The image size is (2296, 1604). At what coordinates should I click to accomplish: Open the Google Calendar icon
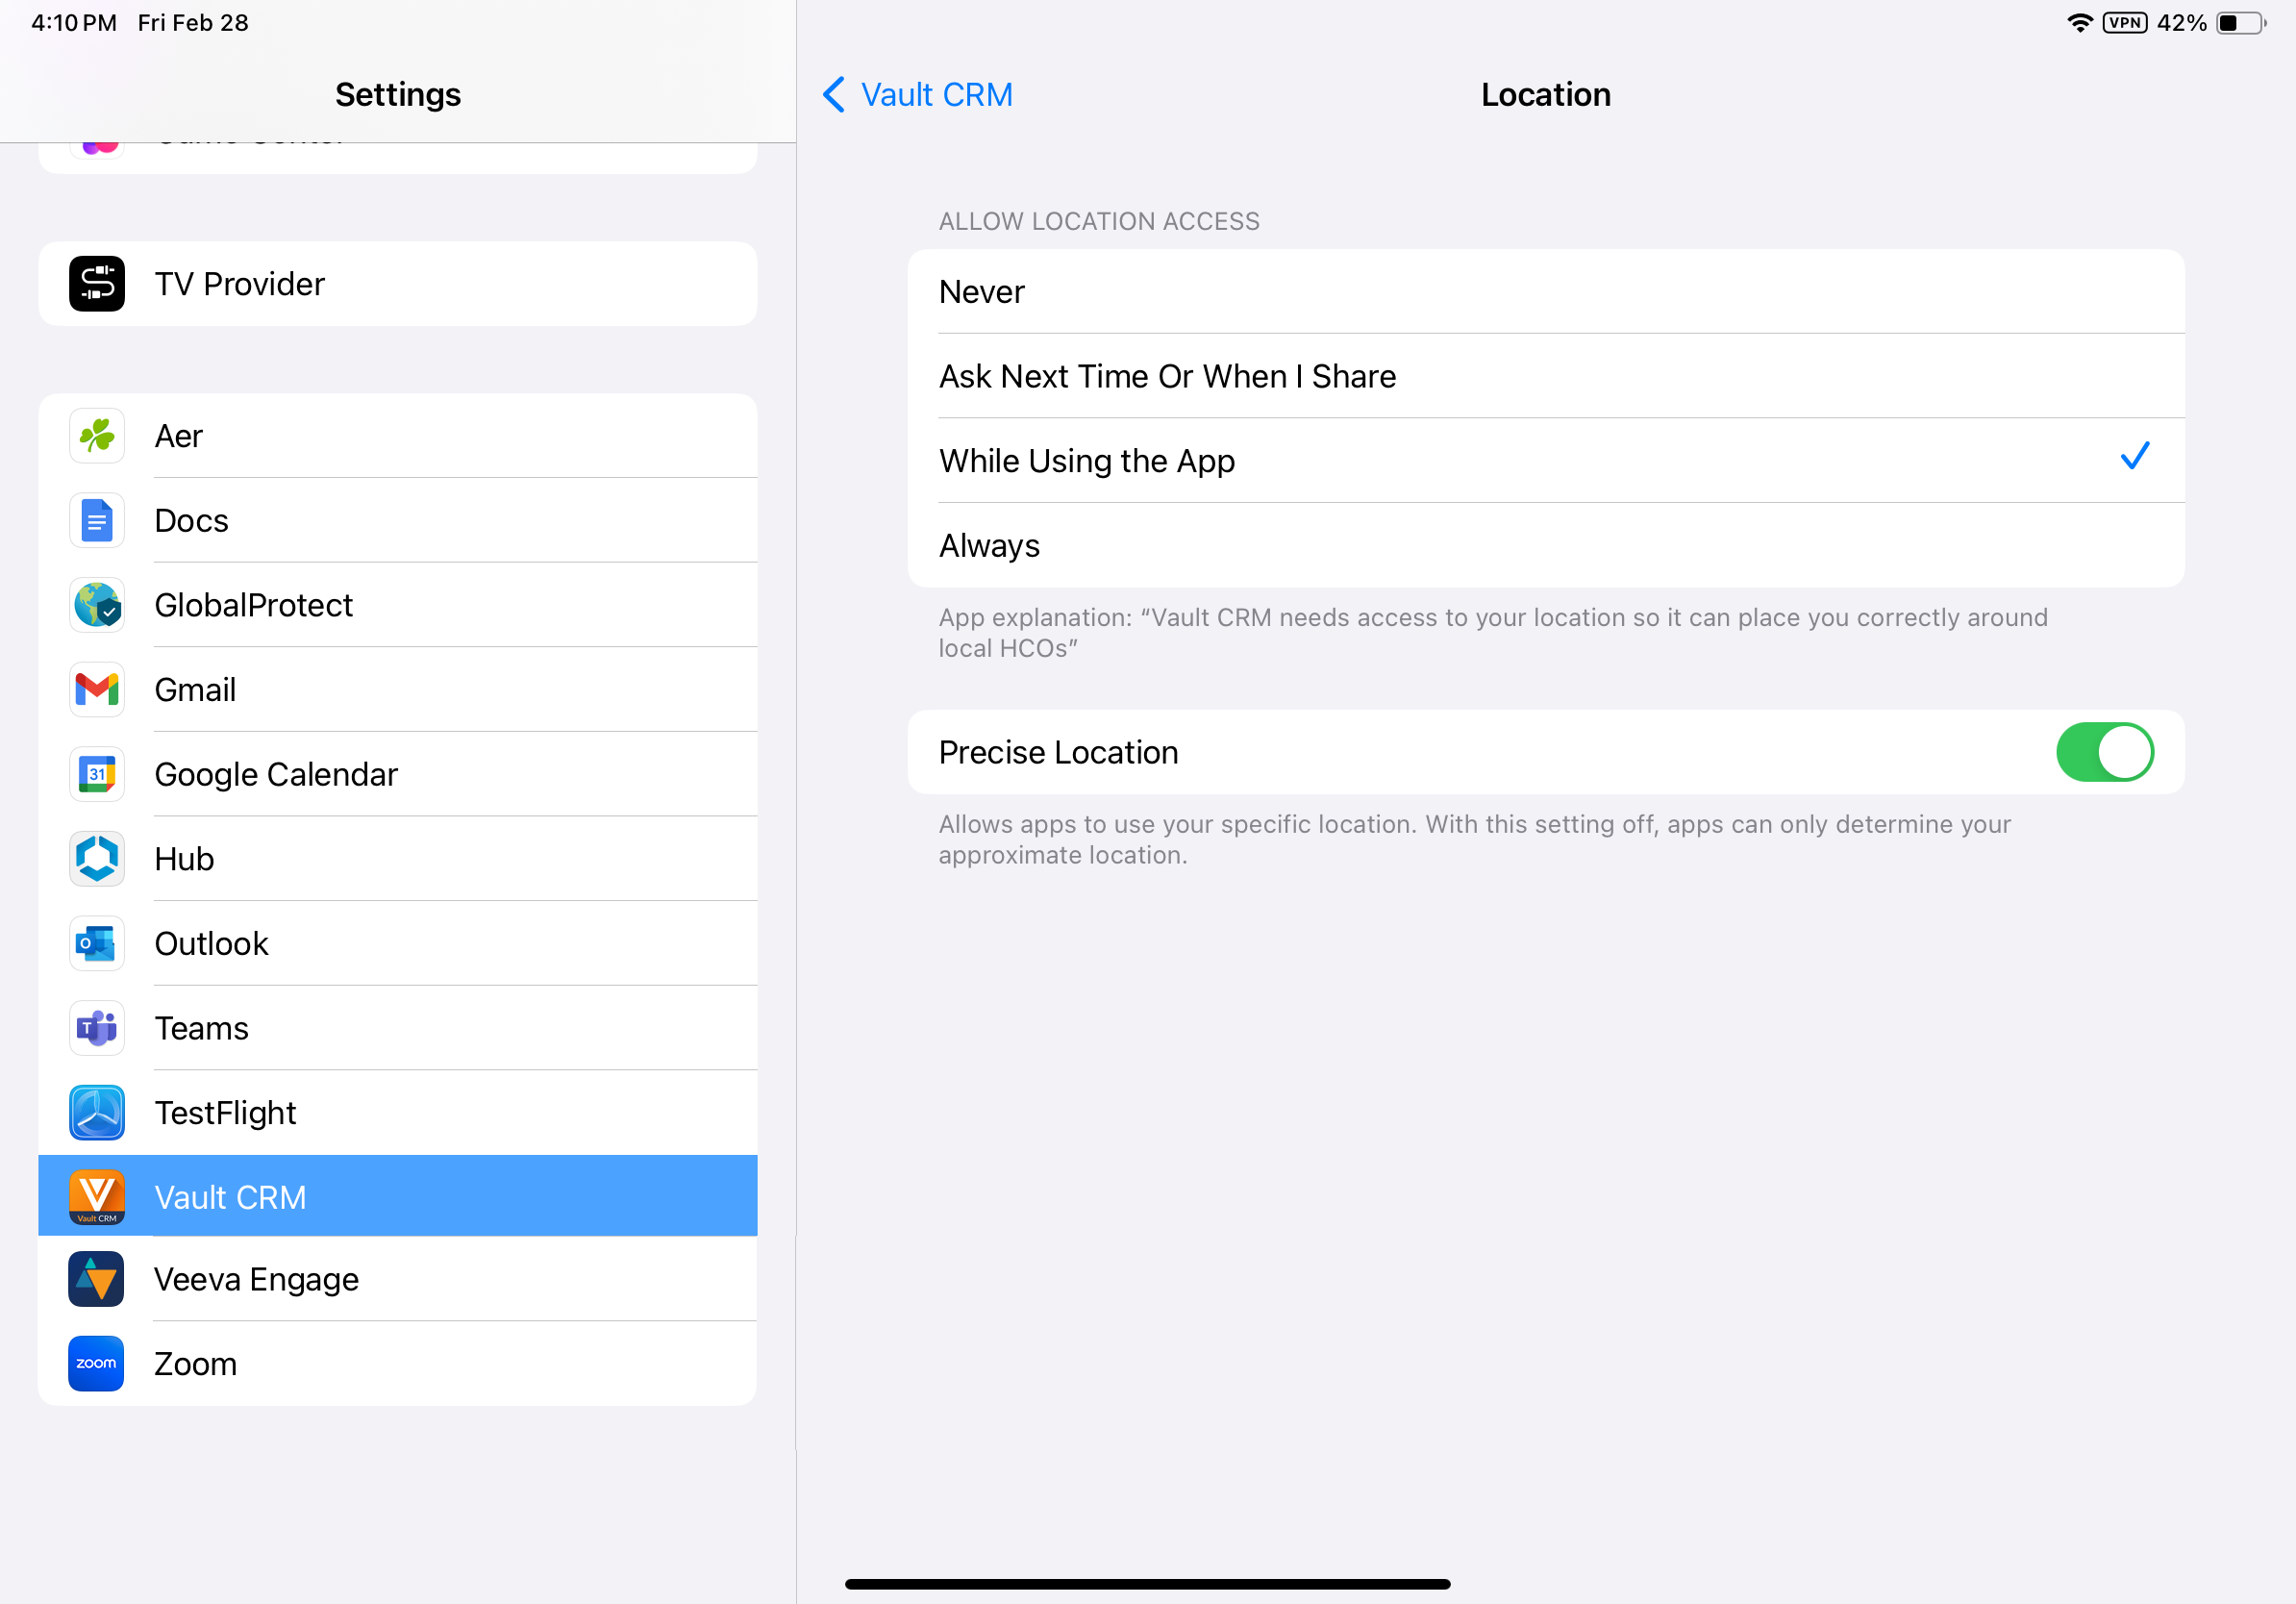click(97, 774)
